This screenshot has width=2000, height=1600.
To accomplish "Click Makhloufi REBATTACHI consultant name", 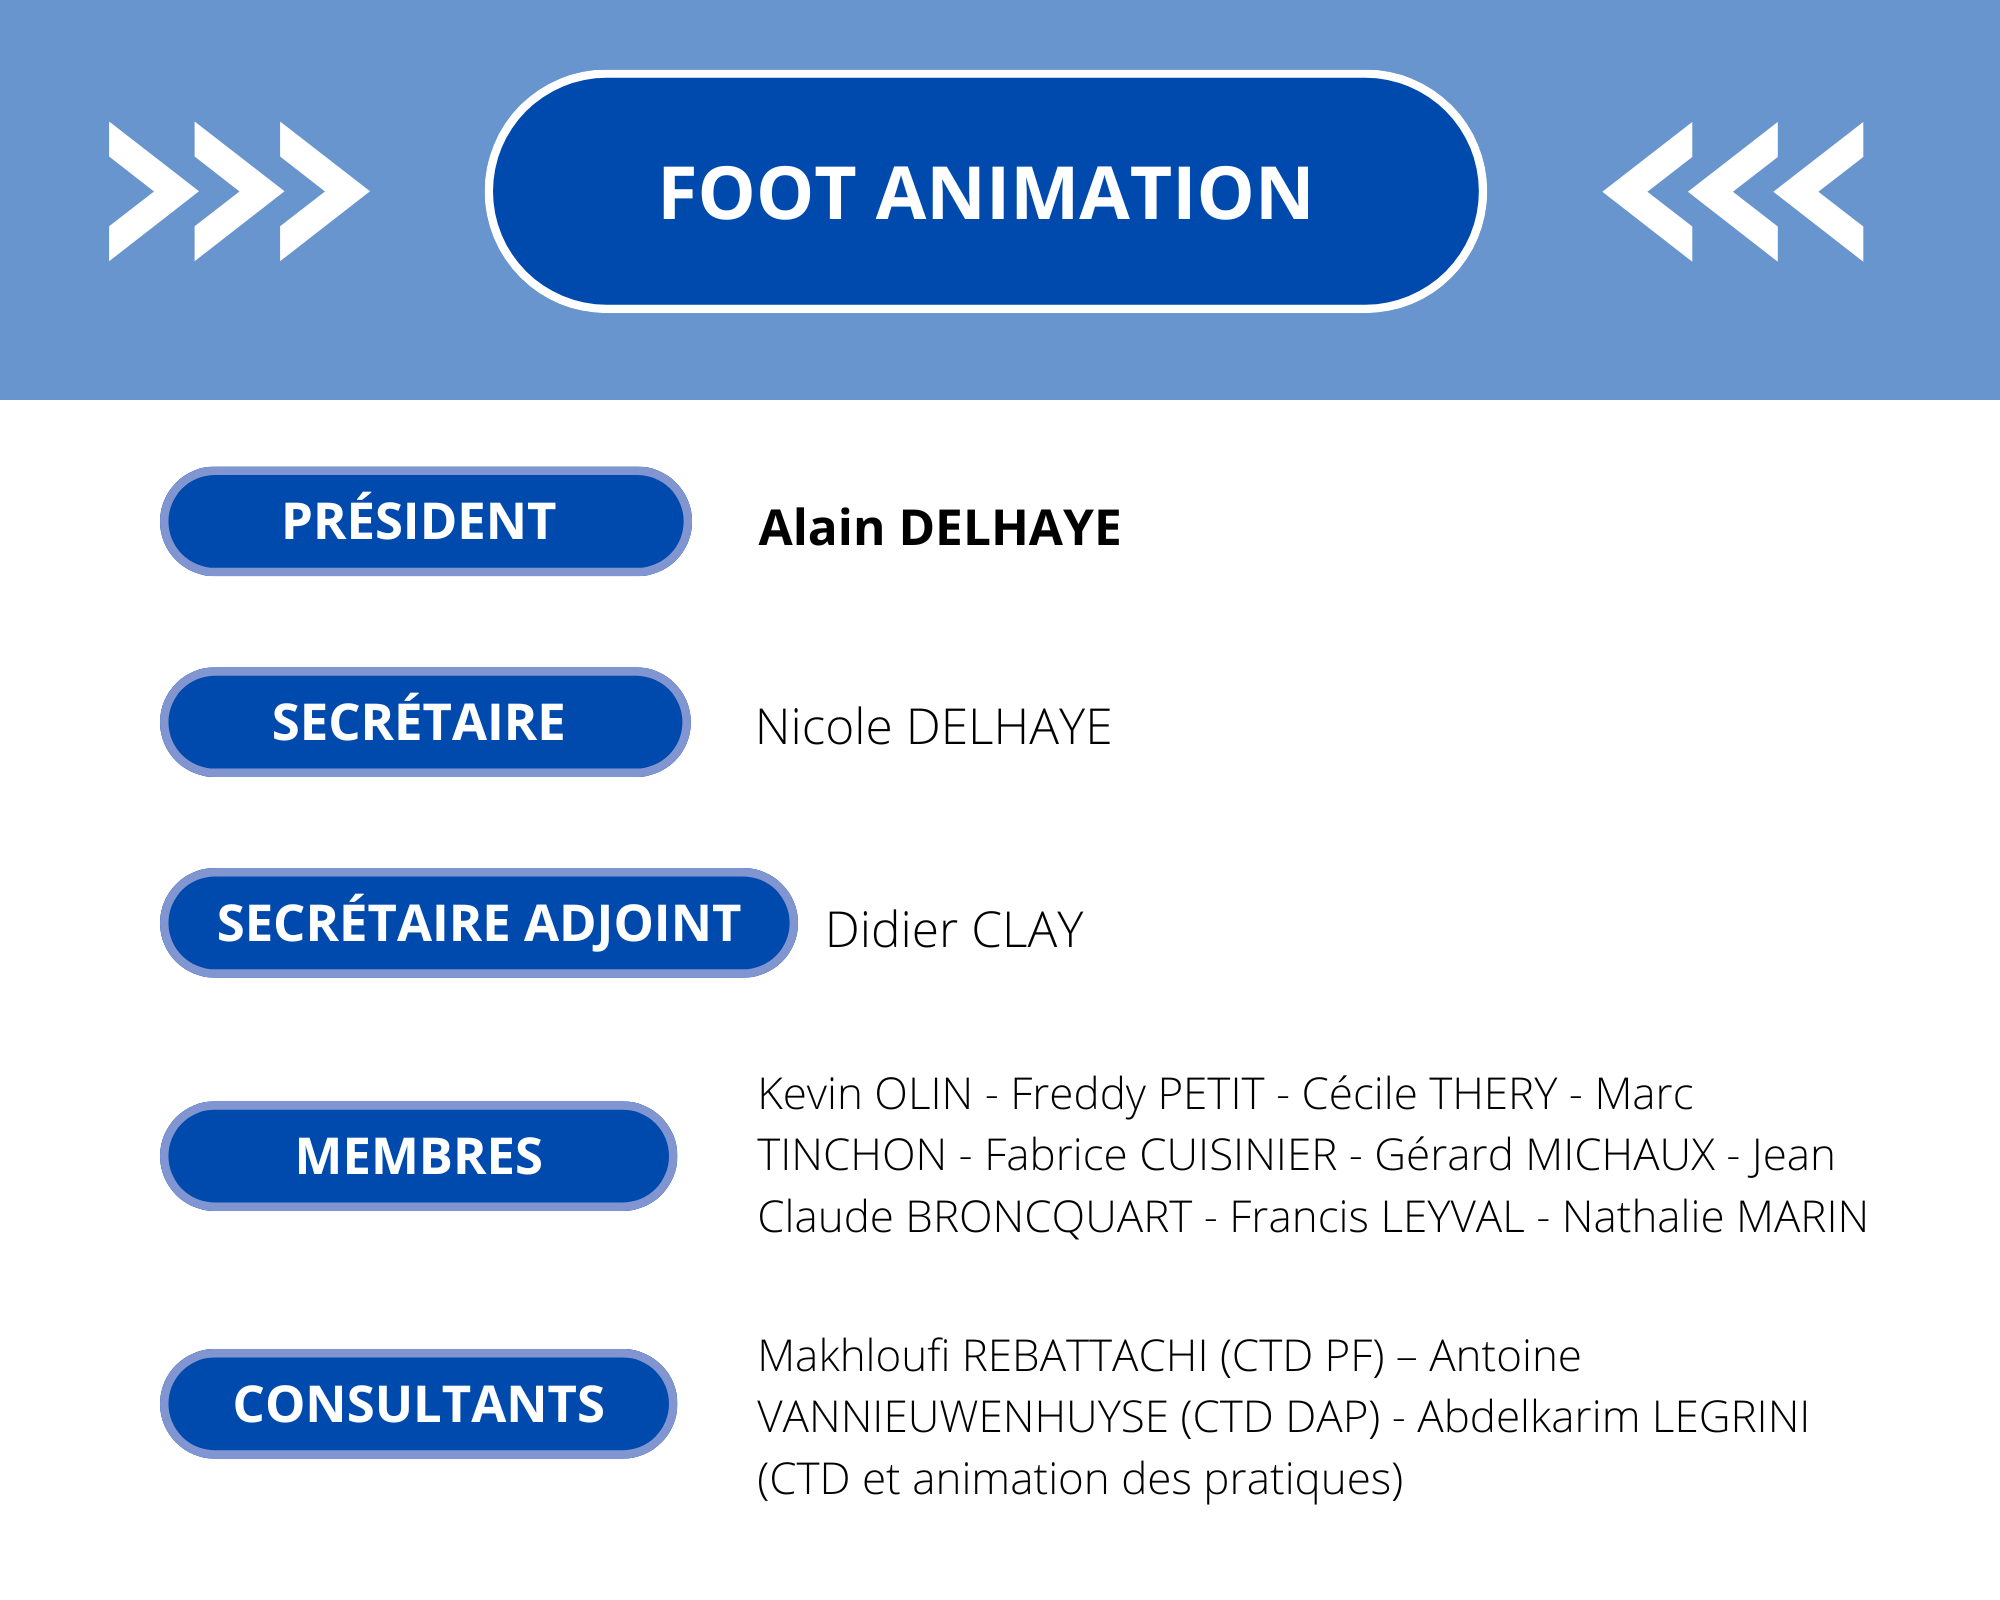I will (983, 1356).
